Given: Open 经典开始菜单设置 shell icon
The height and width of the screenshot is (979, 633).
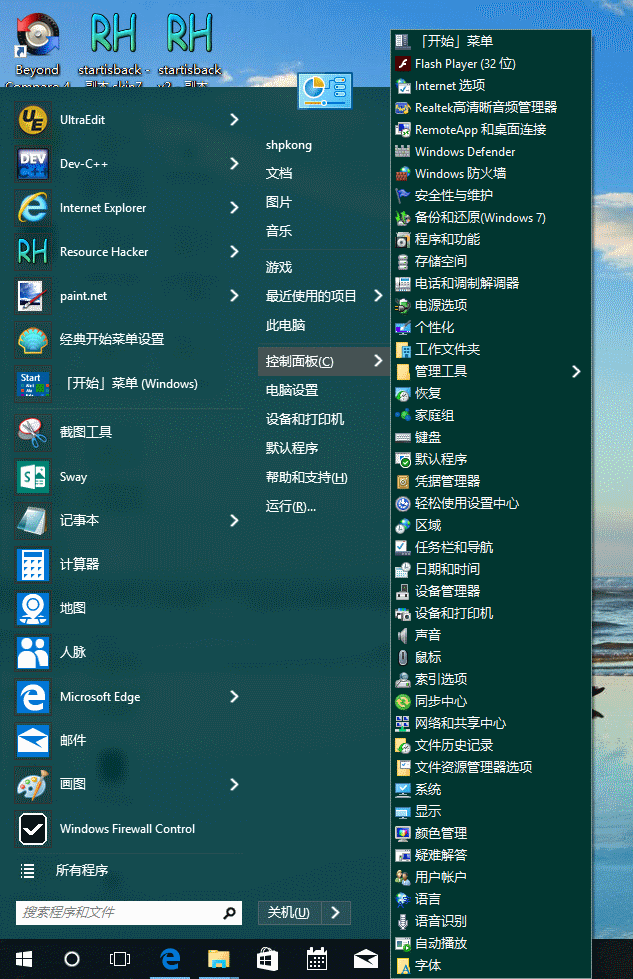Looking at the screenshot, I should (128, 340).
